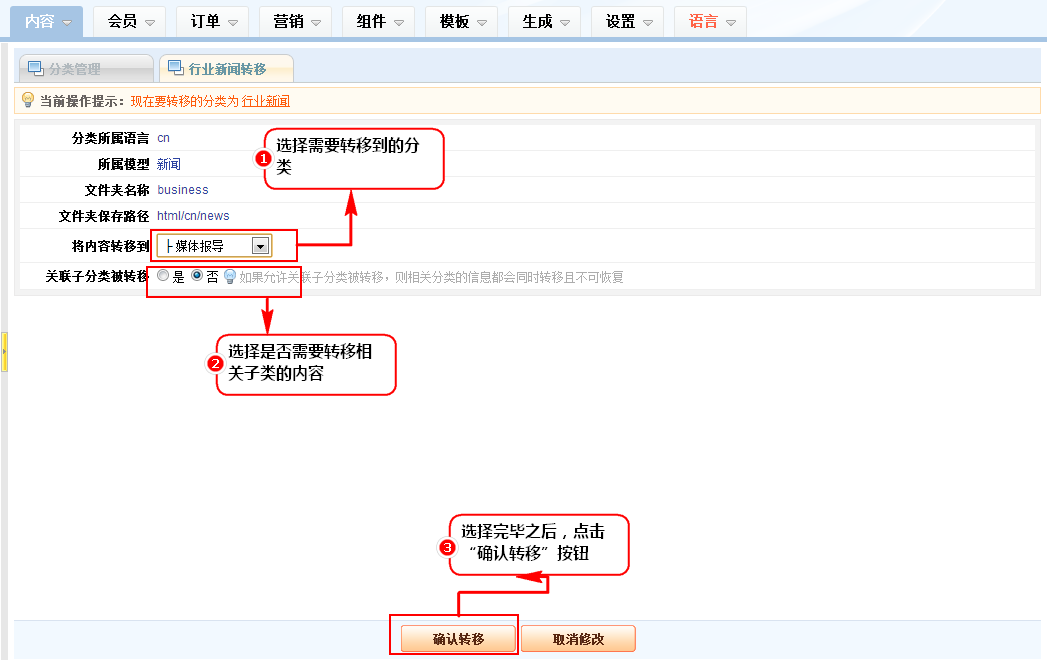Open the 会员 menu
This screenshot has height=662, width=1047.
(x=129, y=21)
